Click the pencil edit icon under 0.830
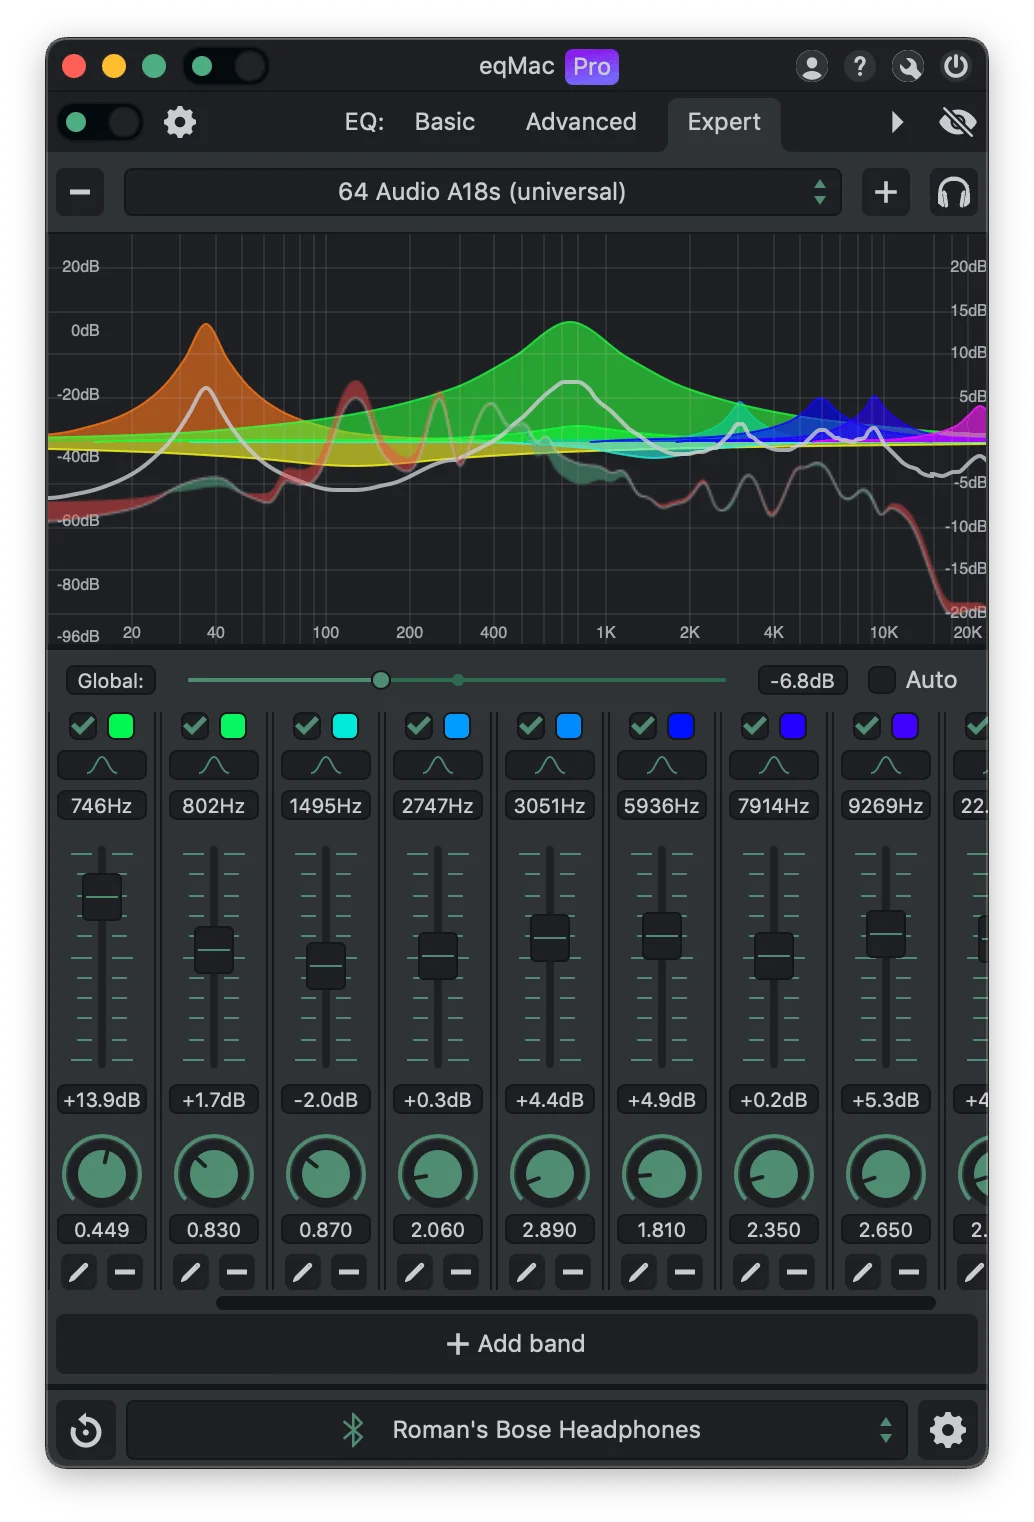1034x1522 pixels. pos(190,1272)
